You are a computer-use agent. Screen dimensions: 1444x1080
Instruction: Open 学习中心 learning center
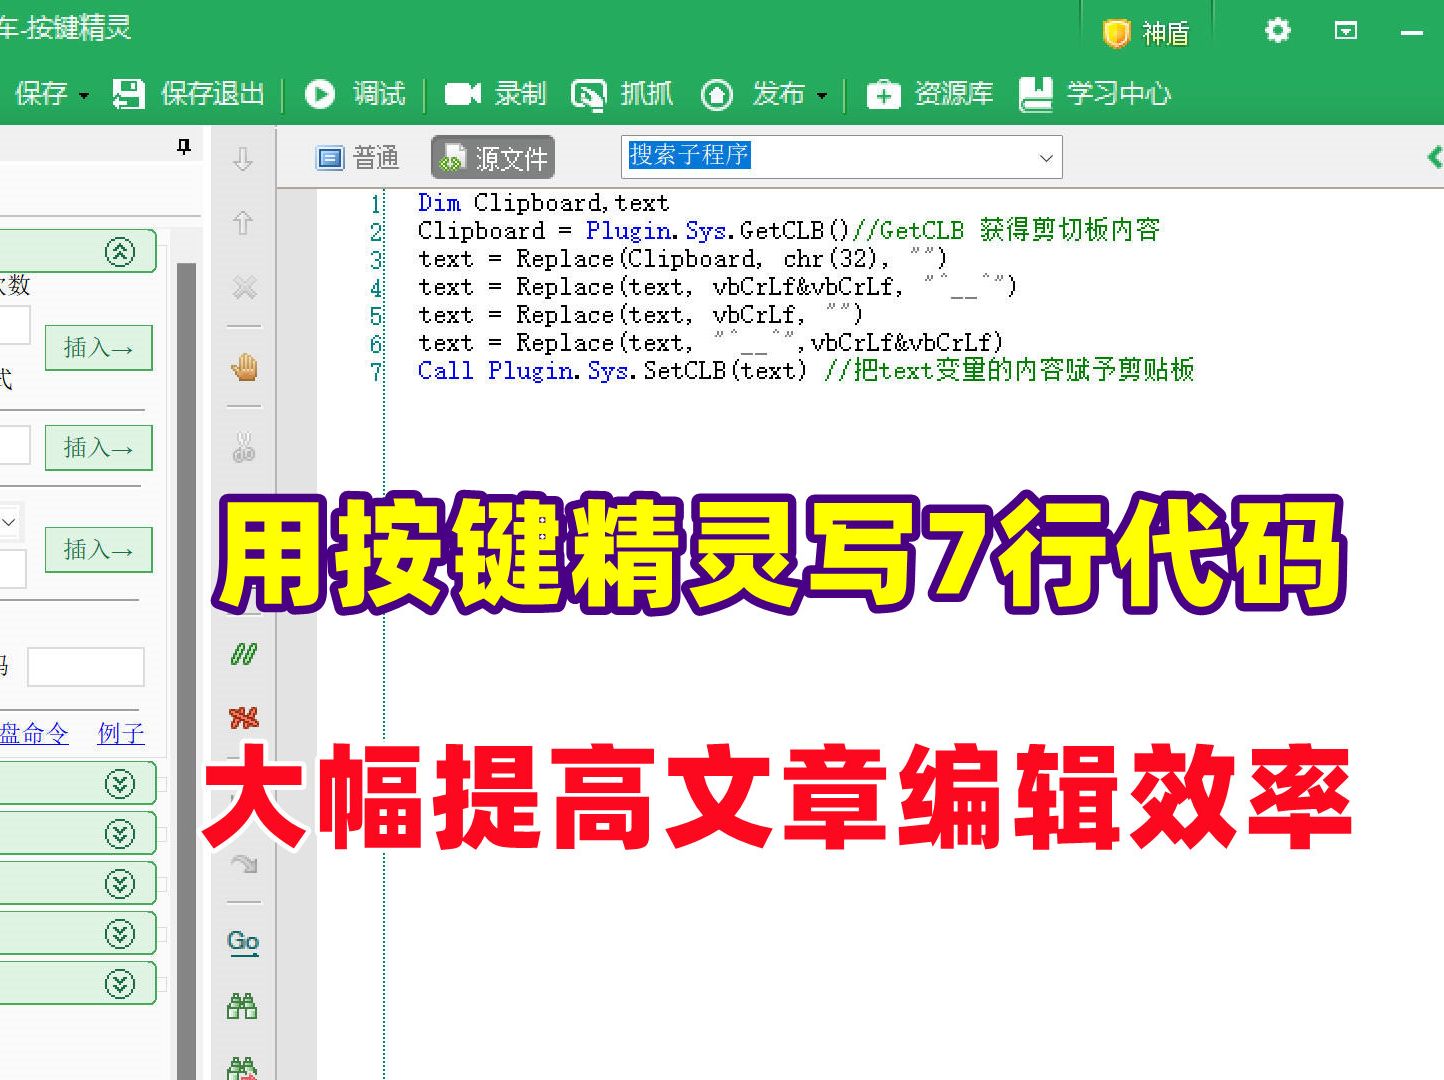pos(1095,94)
